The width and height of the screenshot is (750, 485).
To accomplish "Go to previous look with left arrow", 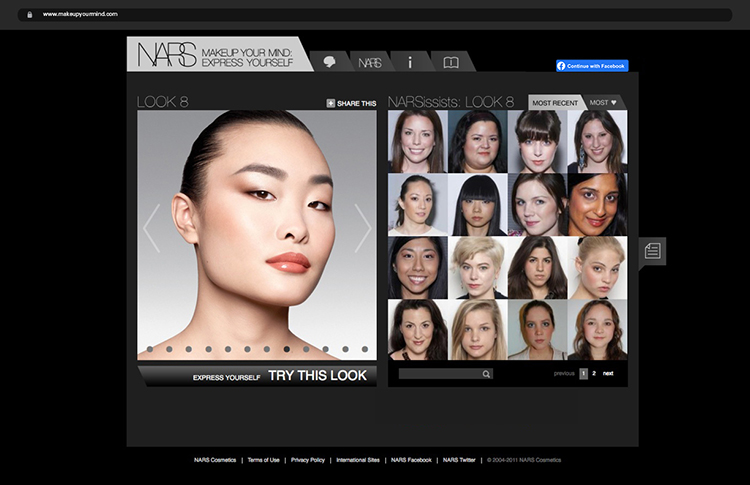I will (x=152, y=228).
